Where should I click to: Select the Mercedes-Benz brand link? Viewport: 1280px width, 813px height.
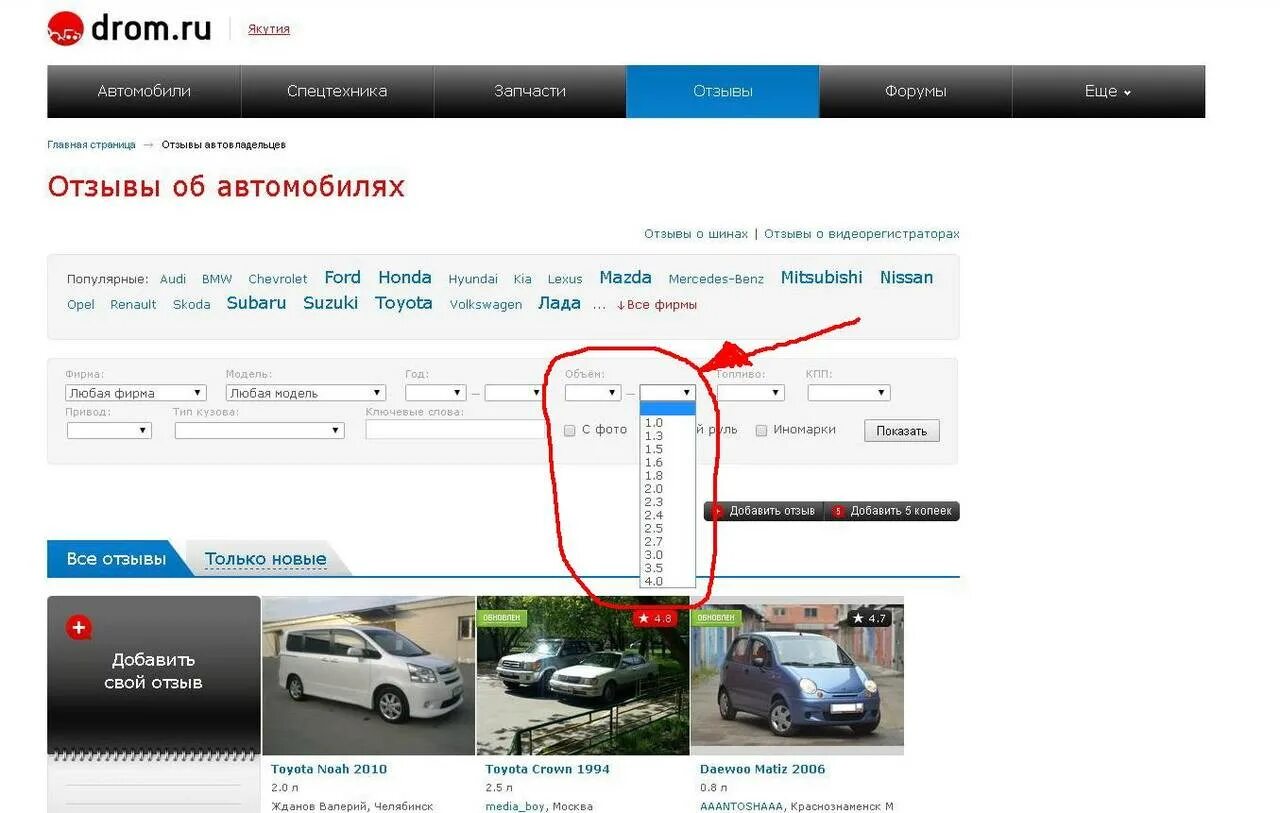click(x=716, y=280)
